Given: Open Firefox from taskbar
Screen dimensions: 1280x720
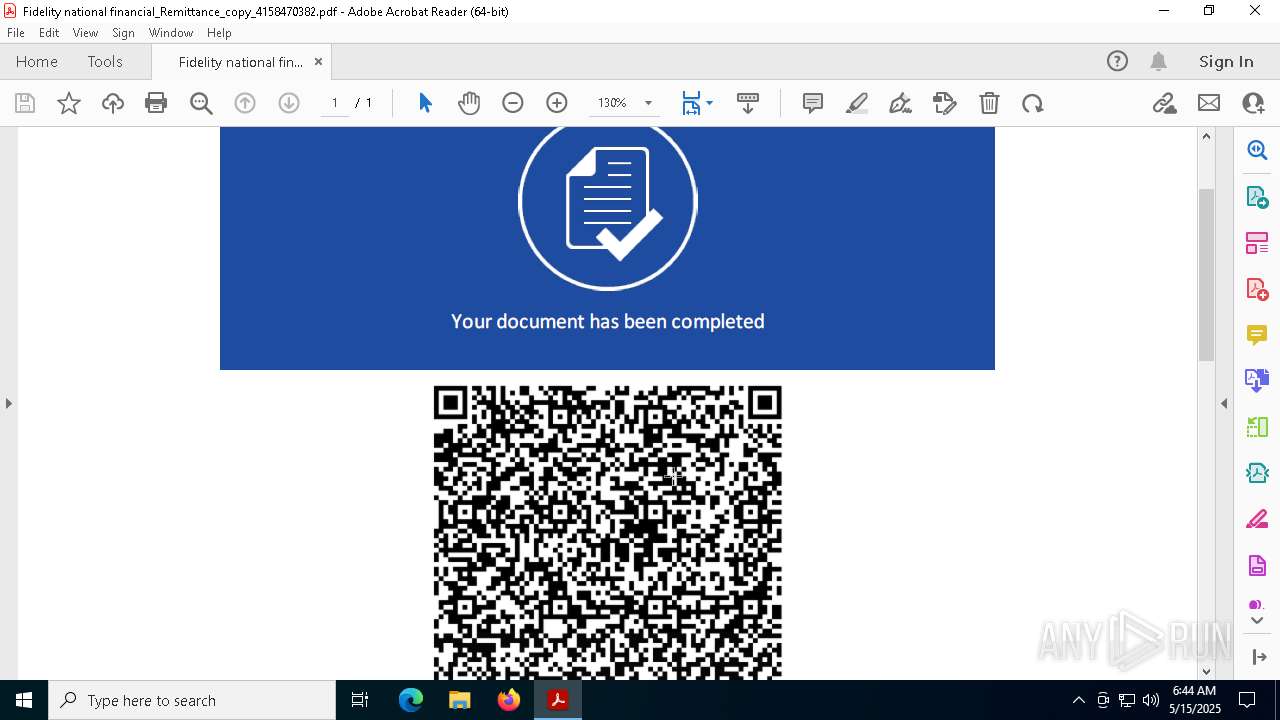Looking at the screenshot, I should pos(508,700).
